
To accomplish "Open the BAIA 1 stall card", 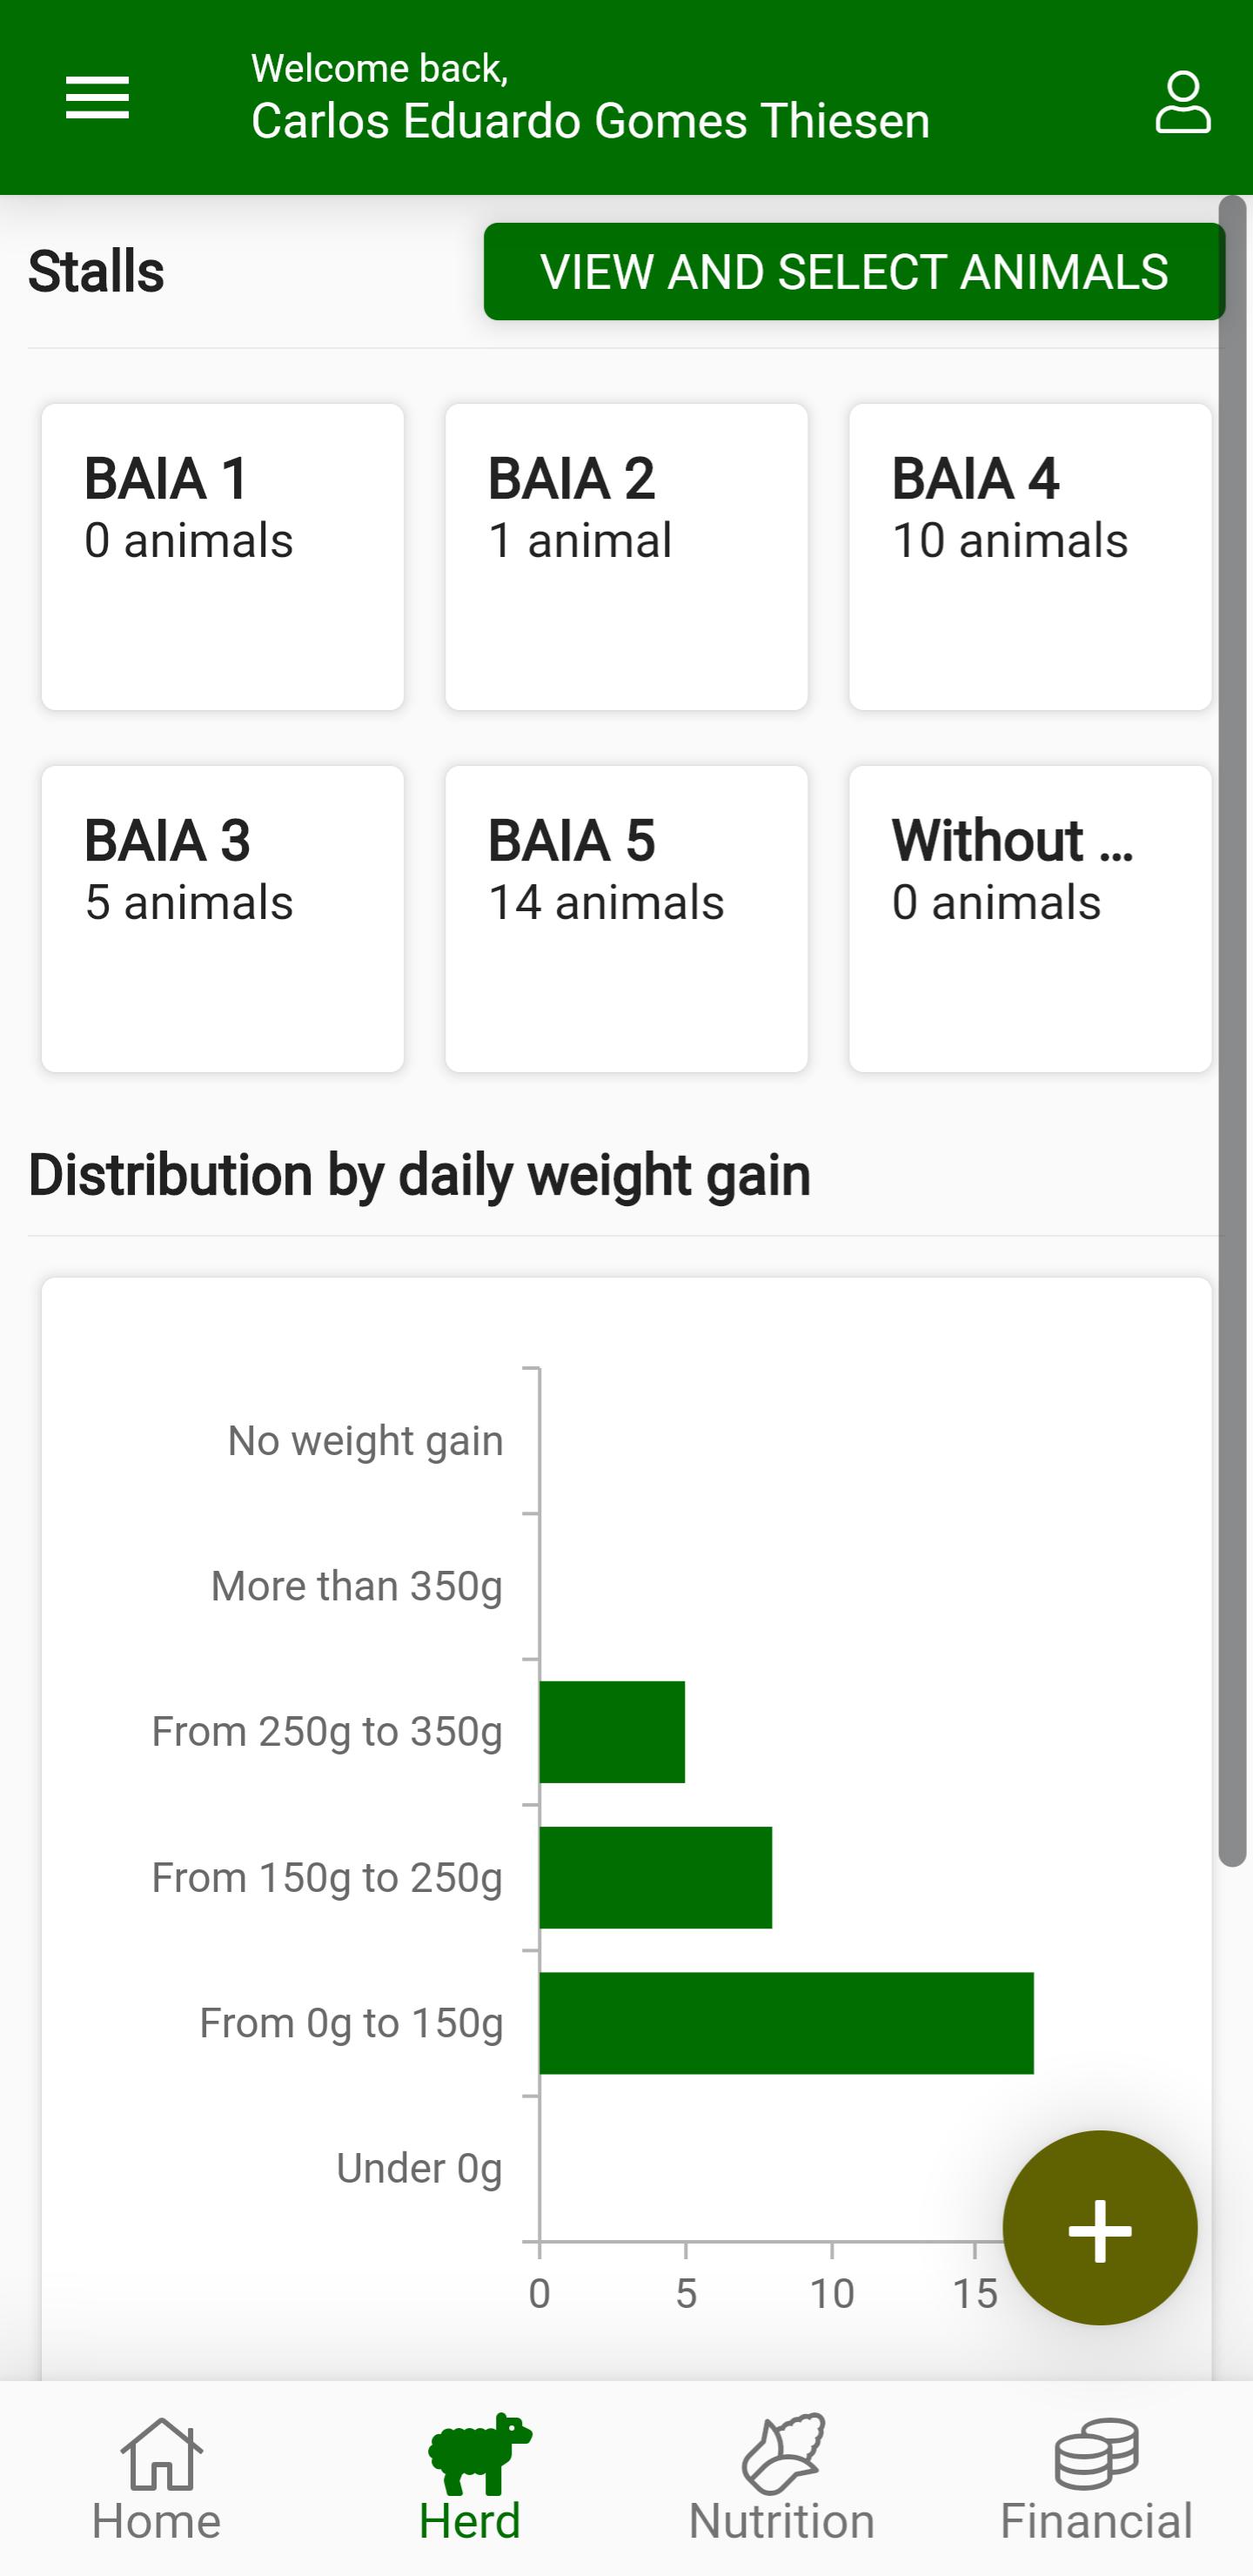I will pyautogui.click(x=223, y=557).
